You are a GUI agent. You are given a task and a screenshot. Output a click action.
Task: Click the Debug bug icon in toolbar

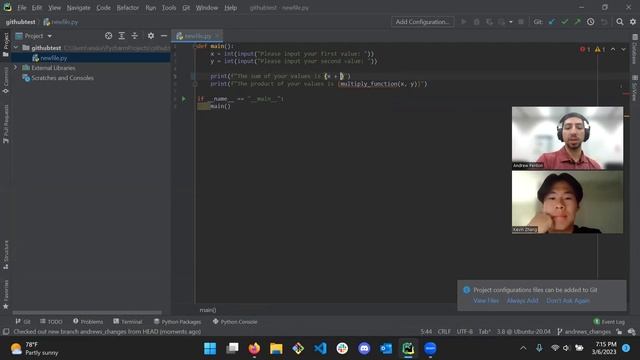[476, 22]
